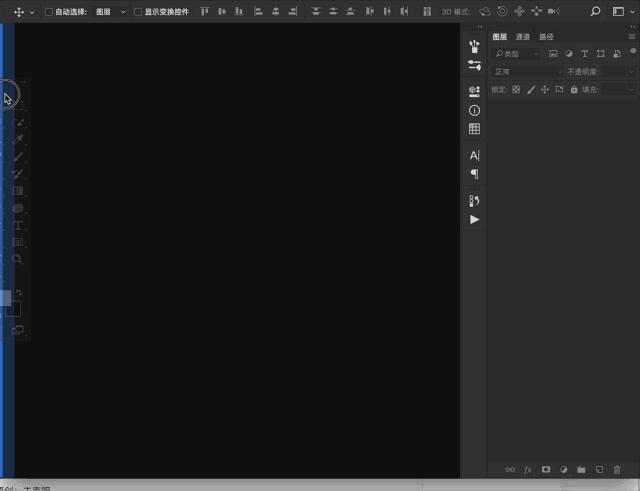Switch to the 图层 tab
Image resolution: width=640 pixels, height=491 pixels.
coord(499,37)
